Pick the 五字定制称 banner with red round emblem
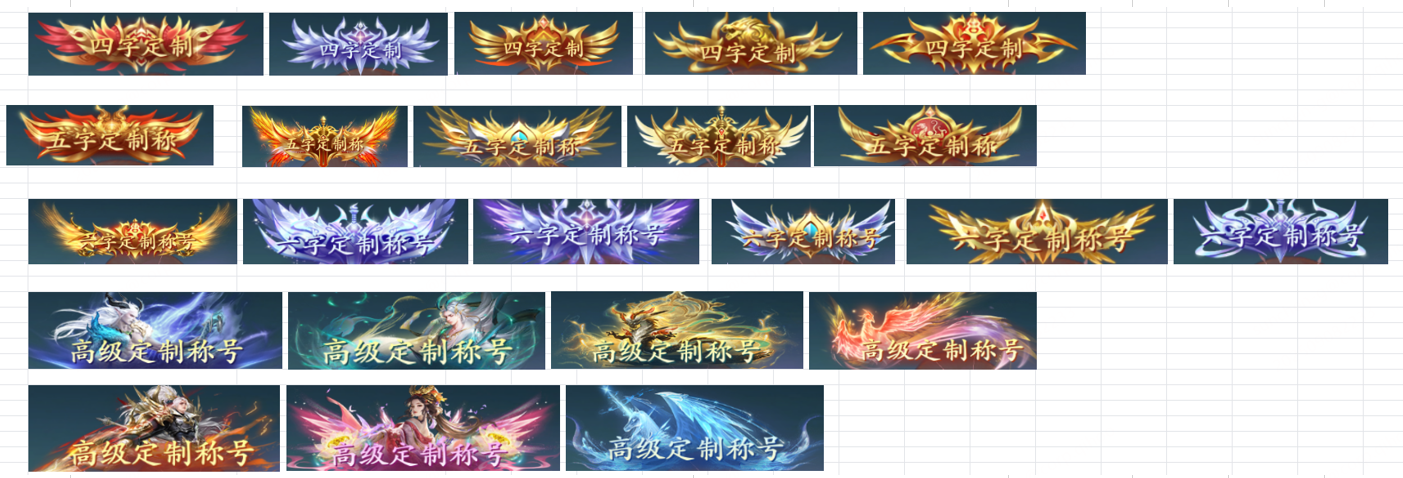This screenshot has width=1403, height=478. 925,135
